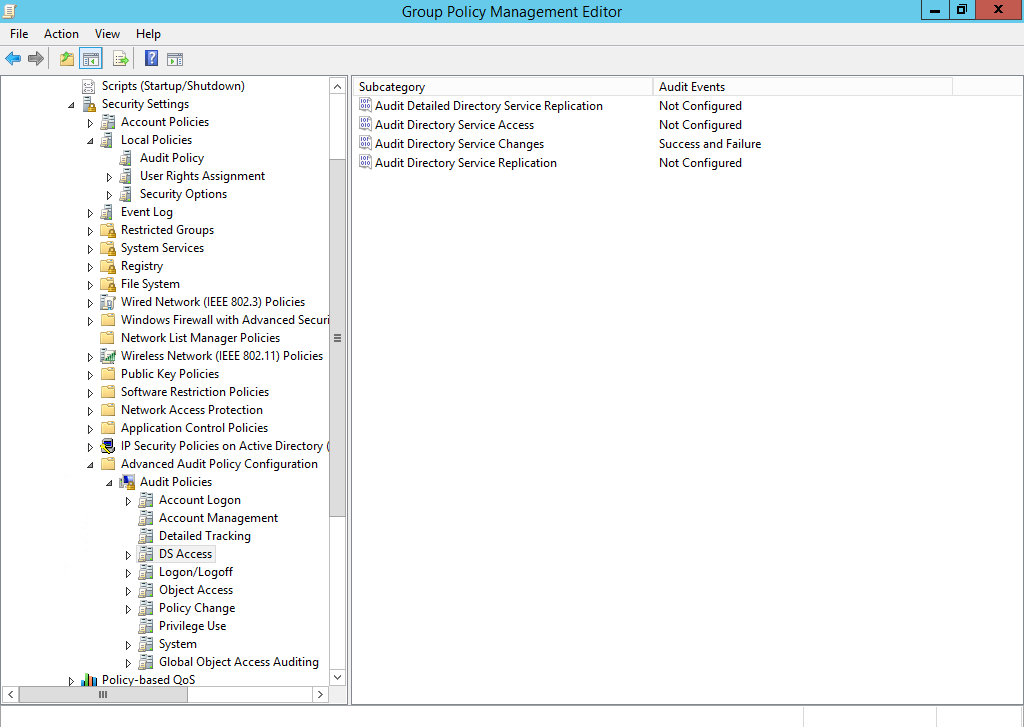This screenshot has width=1024, height=727.
Task: Open the View menu
Action: click(107, 34)
